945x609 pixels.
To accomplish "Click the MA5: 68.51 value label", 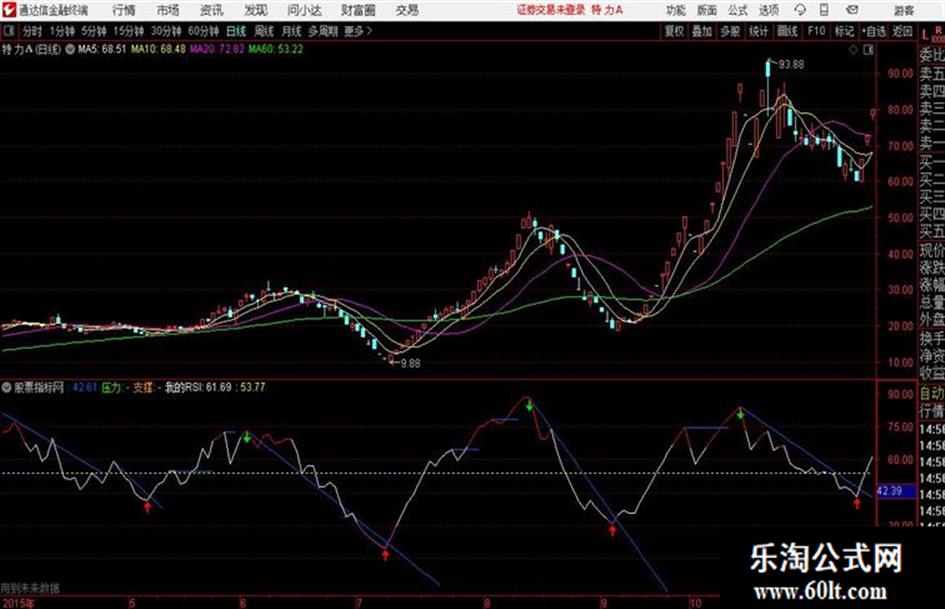I will point(102,49).
